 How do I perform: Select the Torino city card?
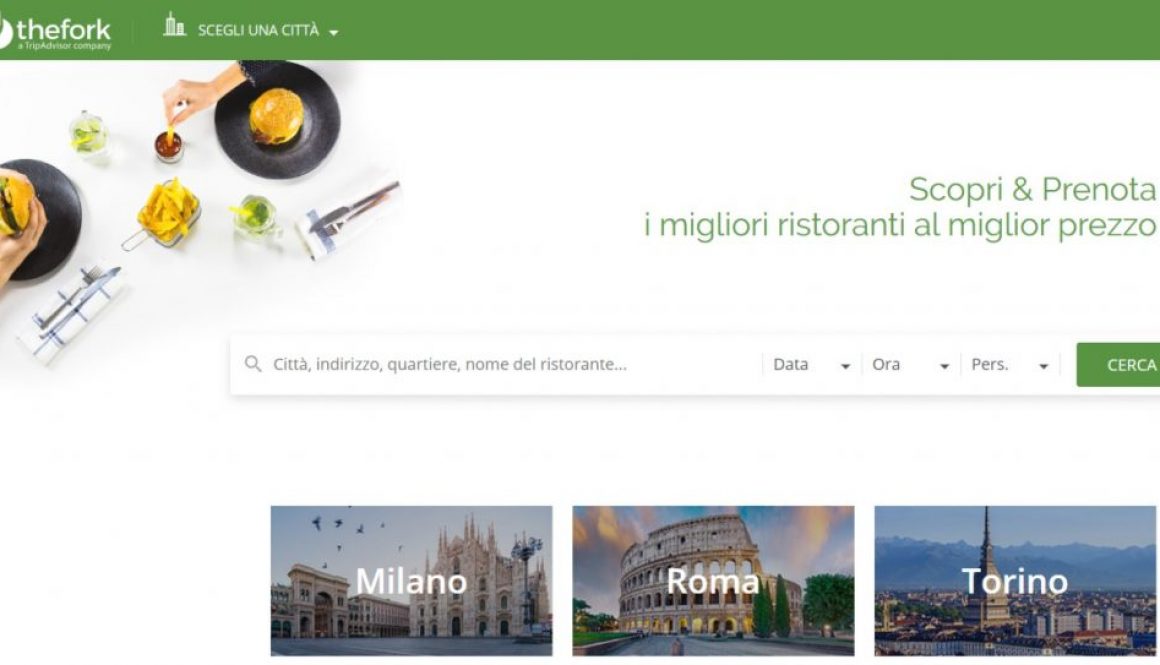click(x=1015, y=581)
